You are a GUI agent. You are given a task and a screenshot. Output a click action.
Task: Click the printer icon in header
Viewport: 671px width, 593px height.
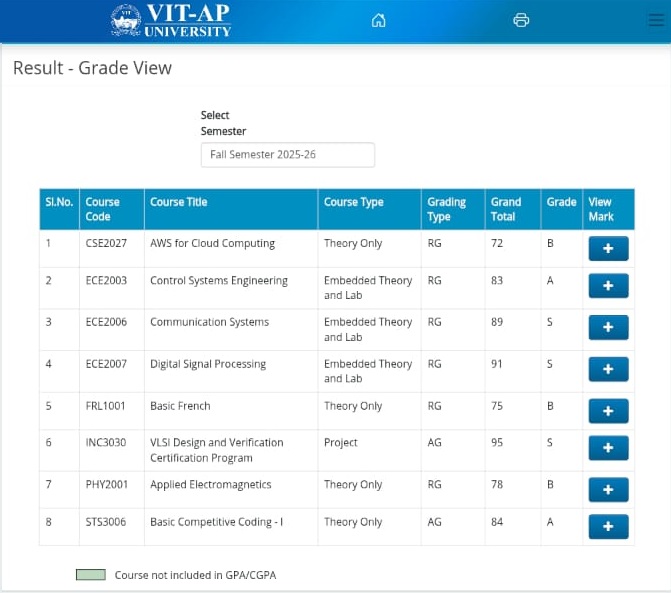tap(521, 20)
